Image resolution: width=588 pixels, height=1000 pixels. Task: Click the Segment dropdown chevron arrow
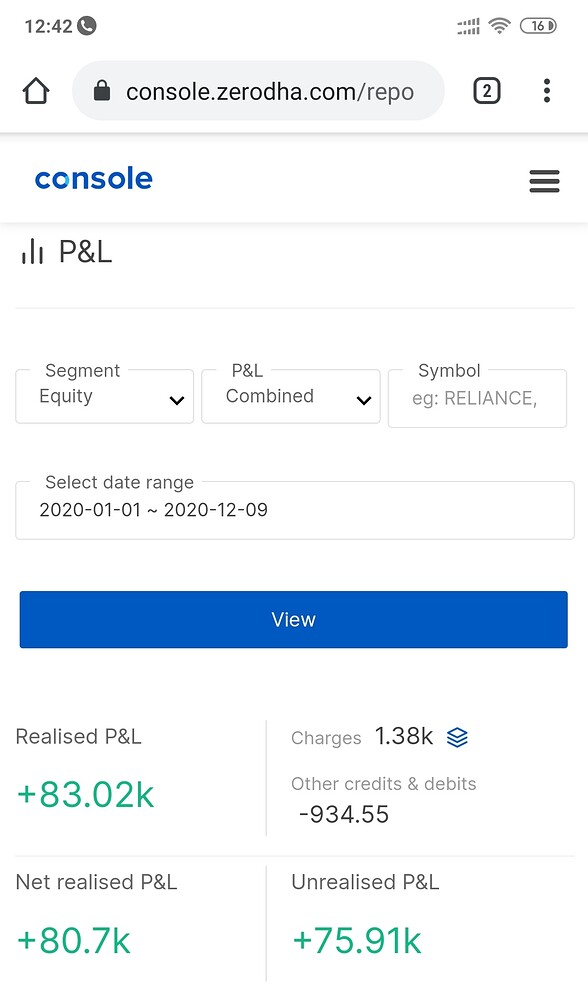tap(177, 398)
